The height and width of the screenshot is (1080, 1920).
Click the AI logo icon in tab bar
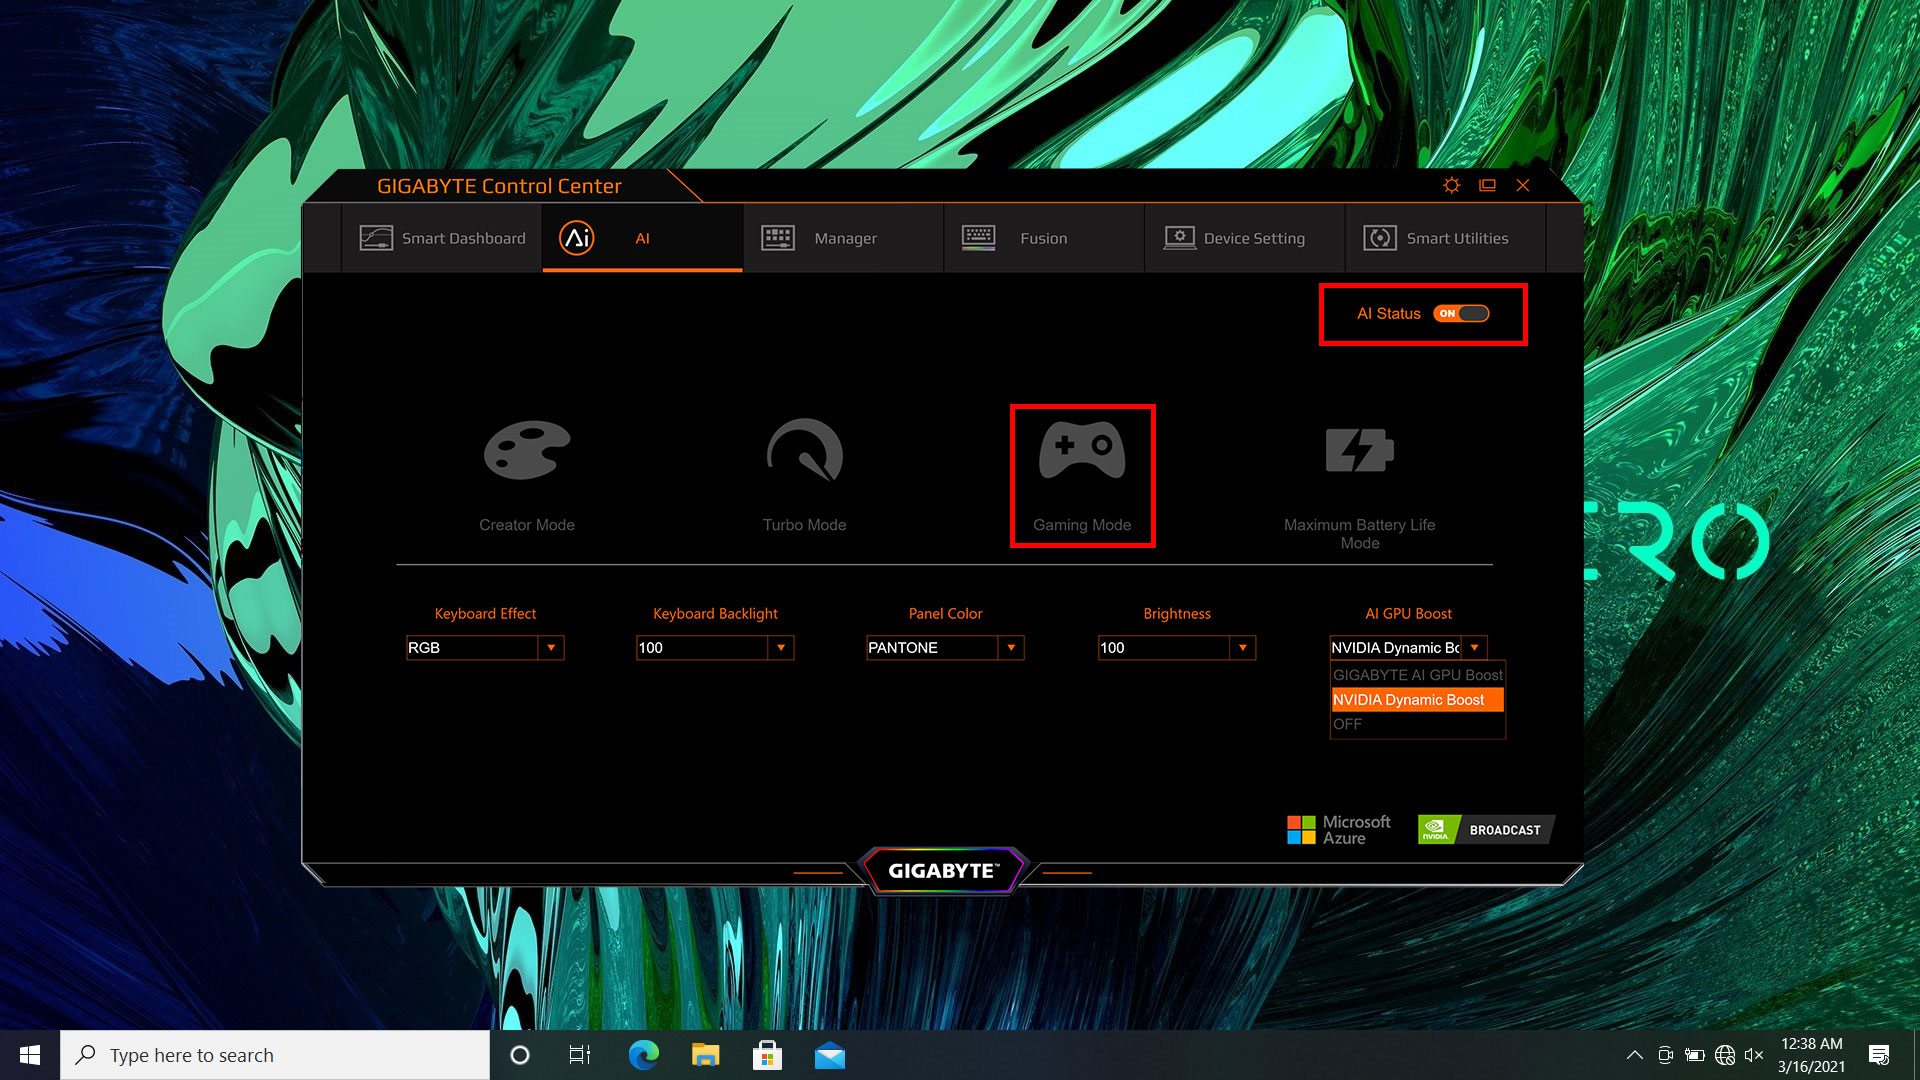(x=577, y=238)
